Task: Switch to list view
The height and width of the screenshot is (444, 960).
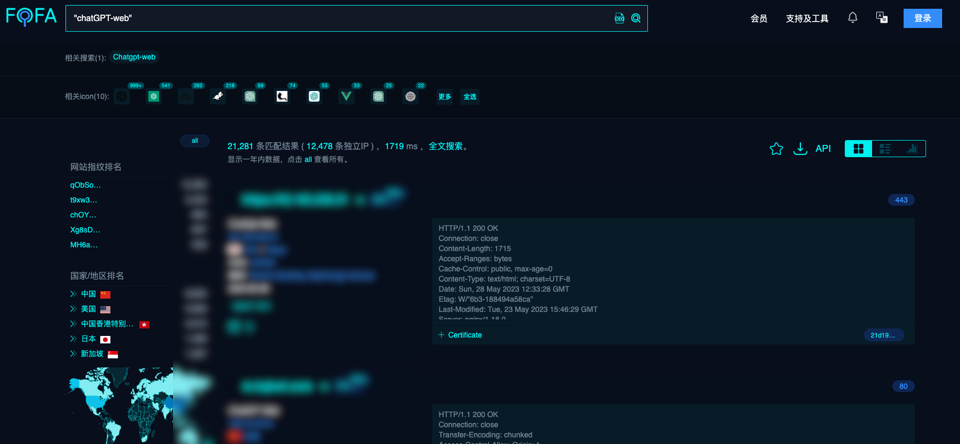Action: pos(885,149)
